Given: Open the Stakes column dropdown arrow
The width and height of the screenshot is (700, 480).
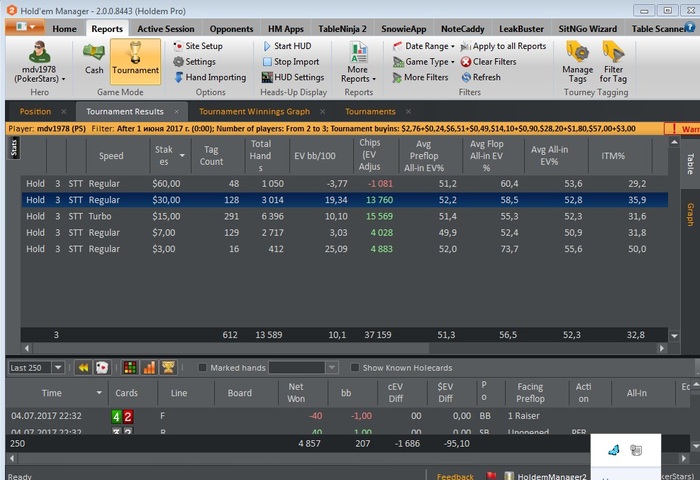Looking at the screenshot, I should click(182, 155).
